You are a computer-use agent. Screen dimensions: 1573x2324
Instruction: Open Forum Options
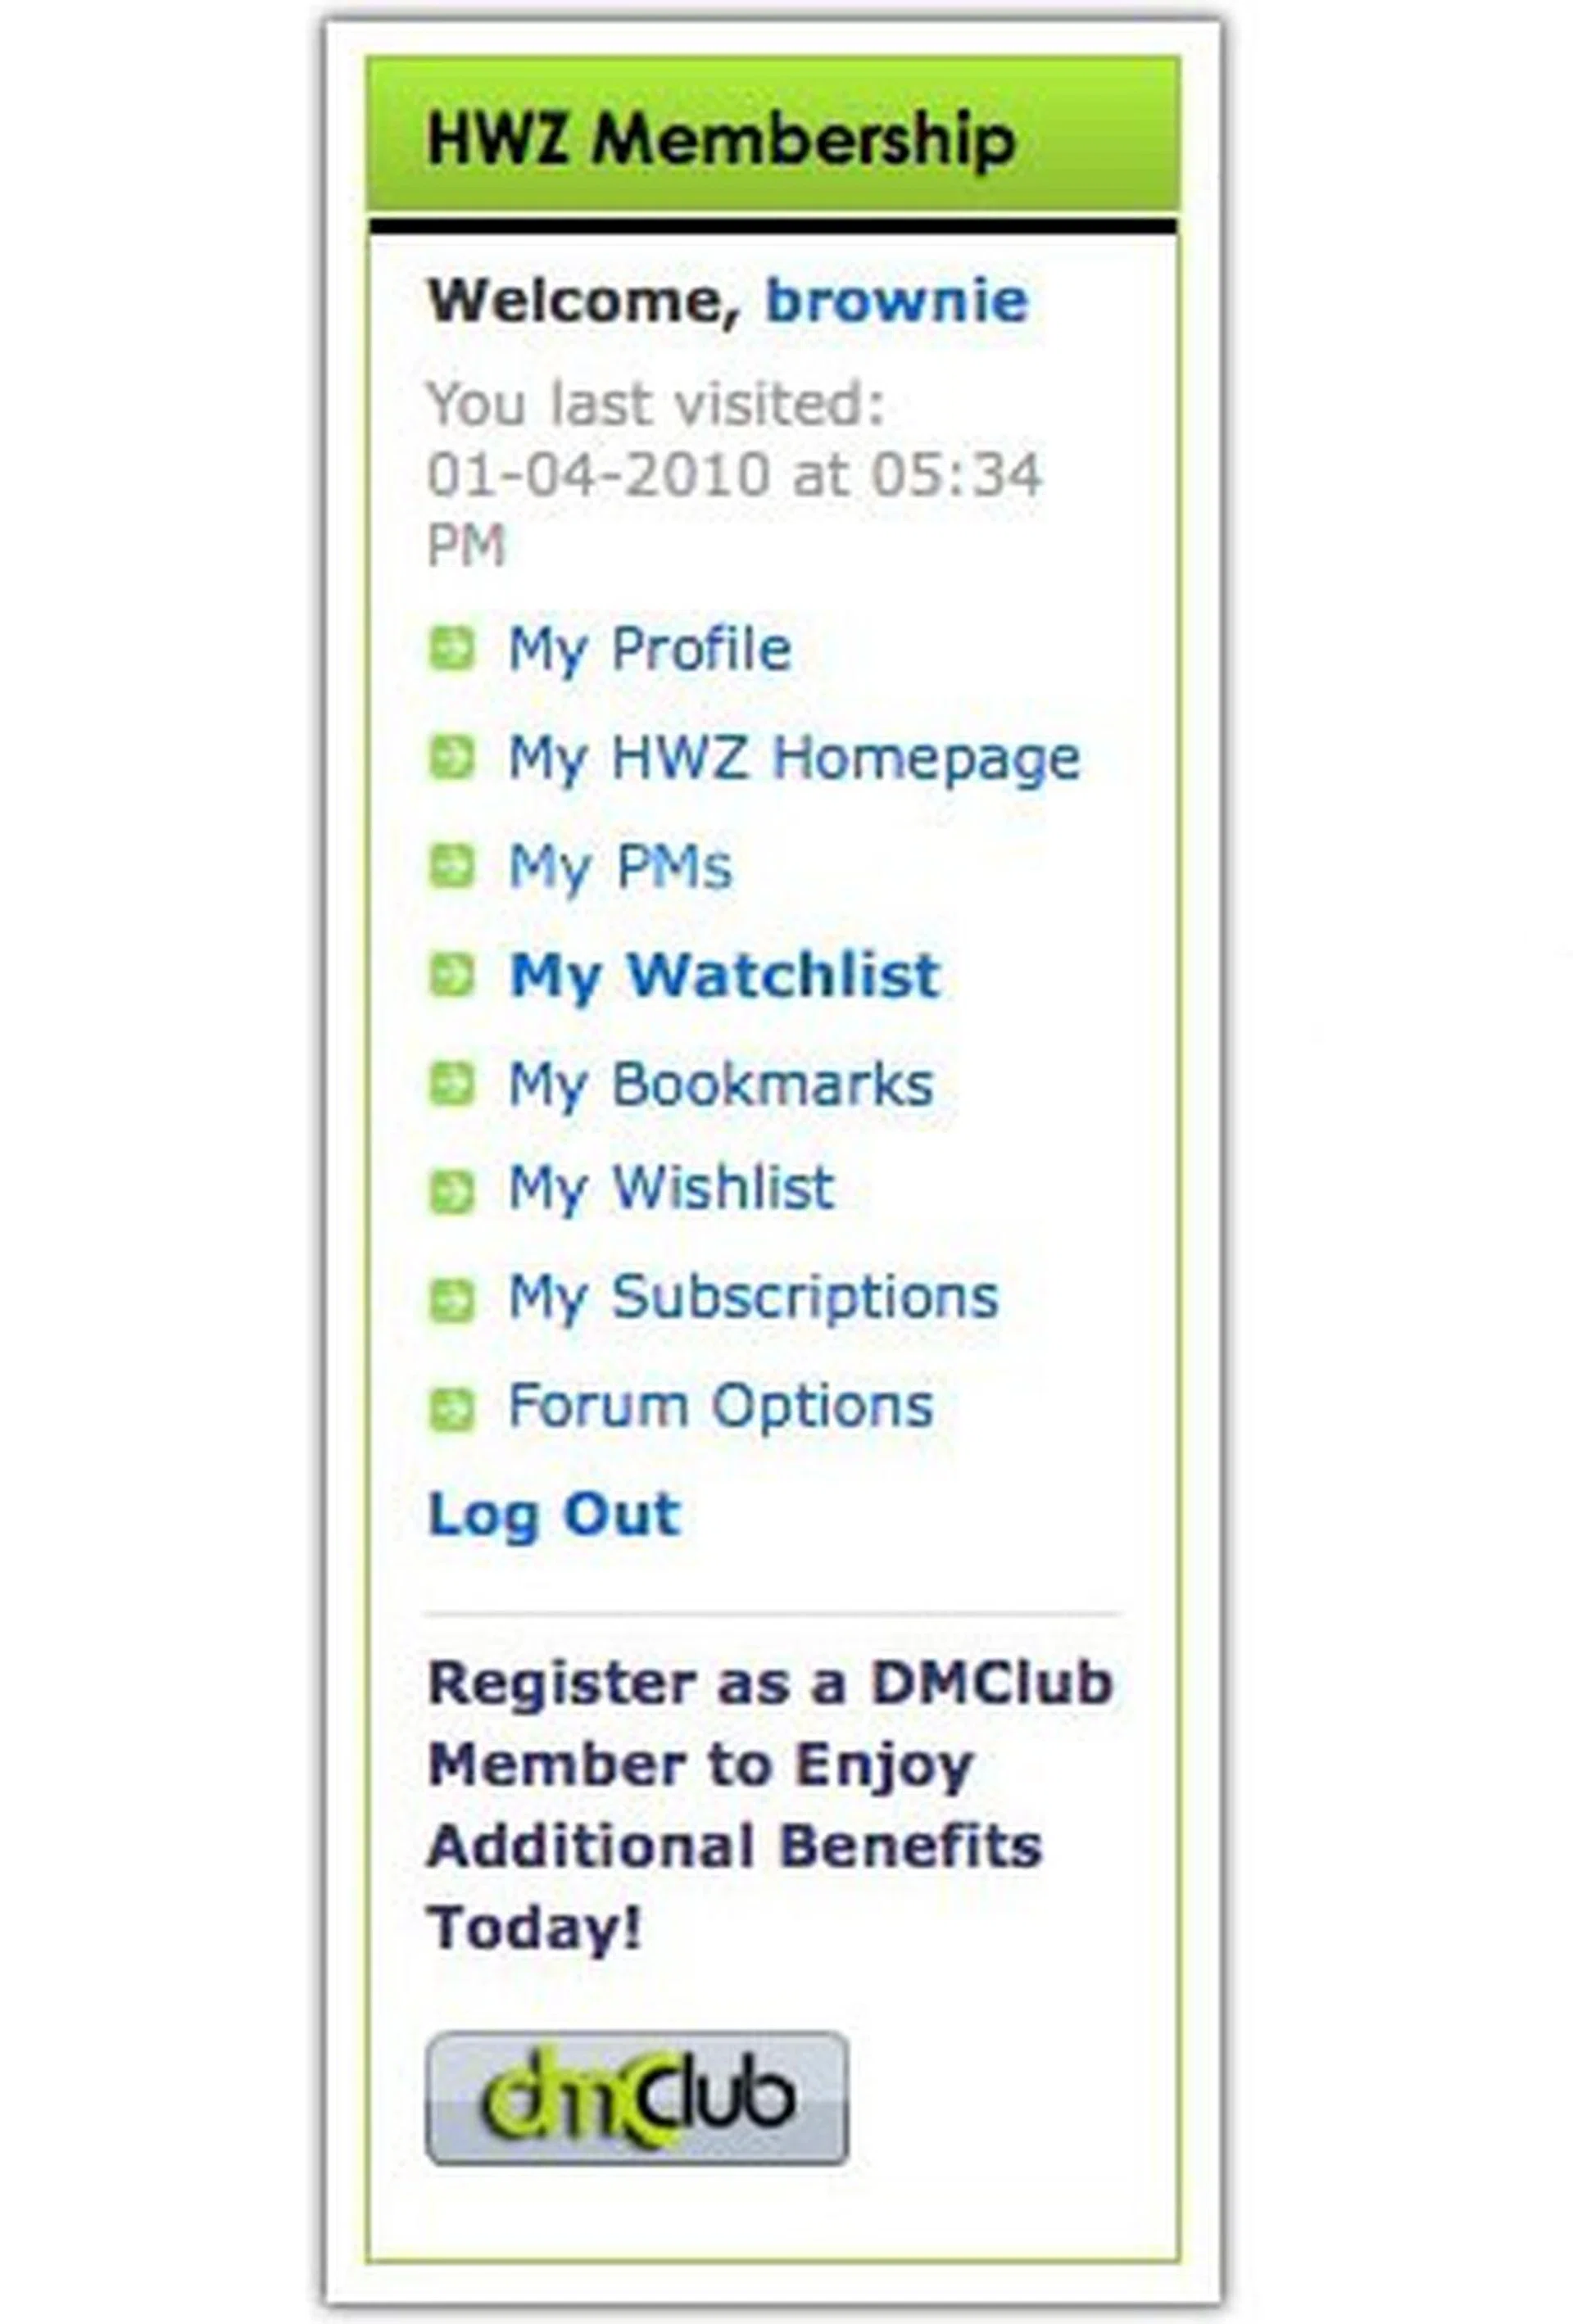pyautogui.click(x=721, y=1406)
